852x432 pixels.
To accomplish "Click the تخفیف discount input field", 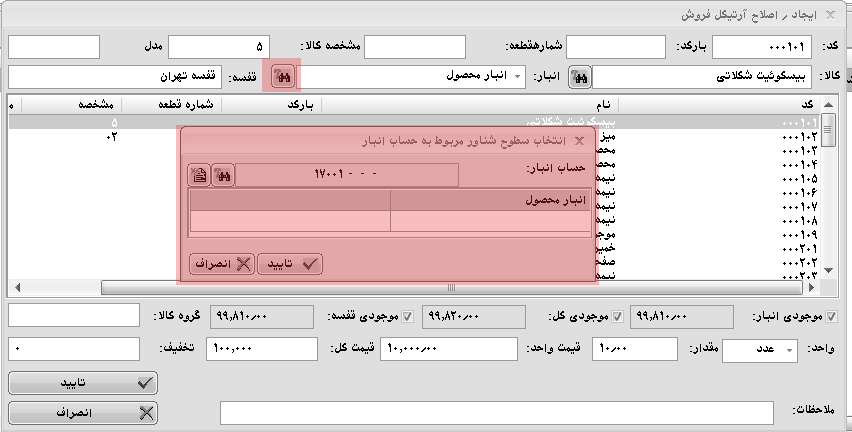I will (73, 349).
